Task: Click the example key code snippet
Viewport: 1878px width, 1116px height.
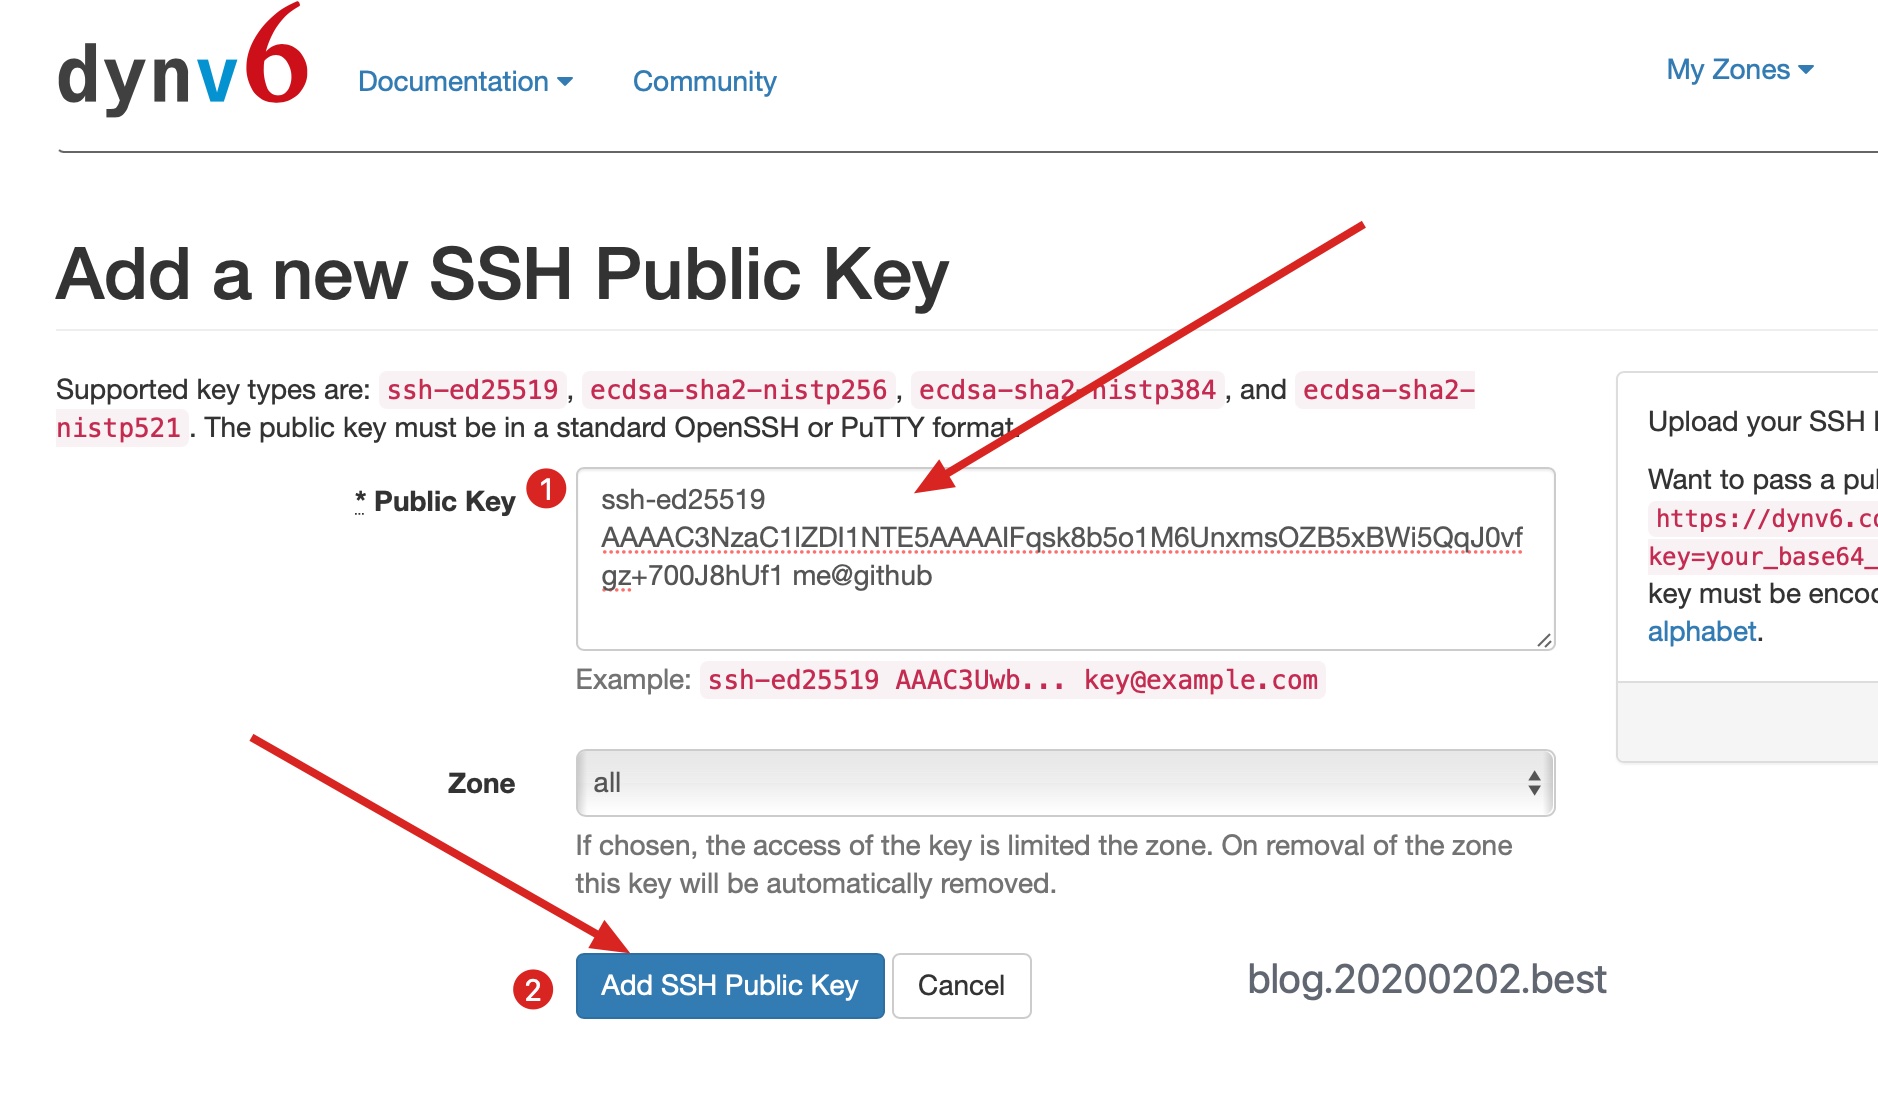Action: (x=1012, y=680)
